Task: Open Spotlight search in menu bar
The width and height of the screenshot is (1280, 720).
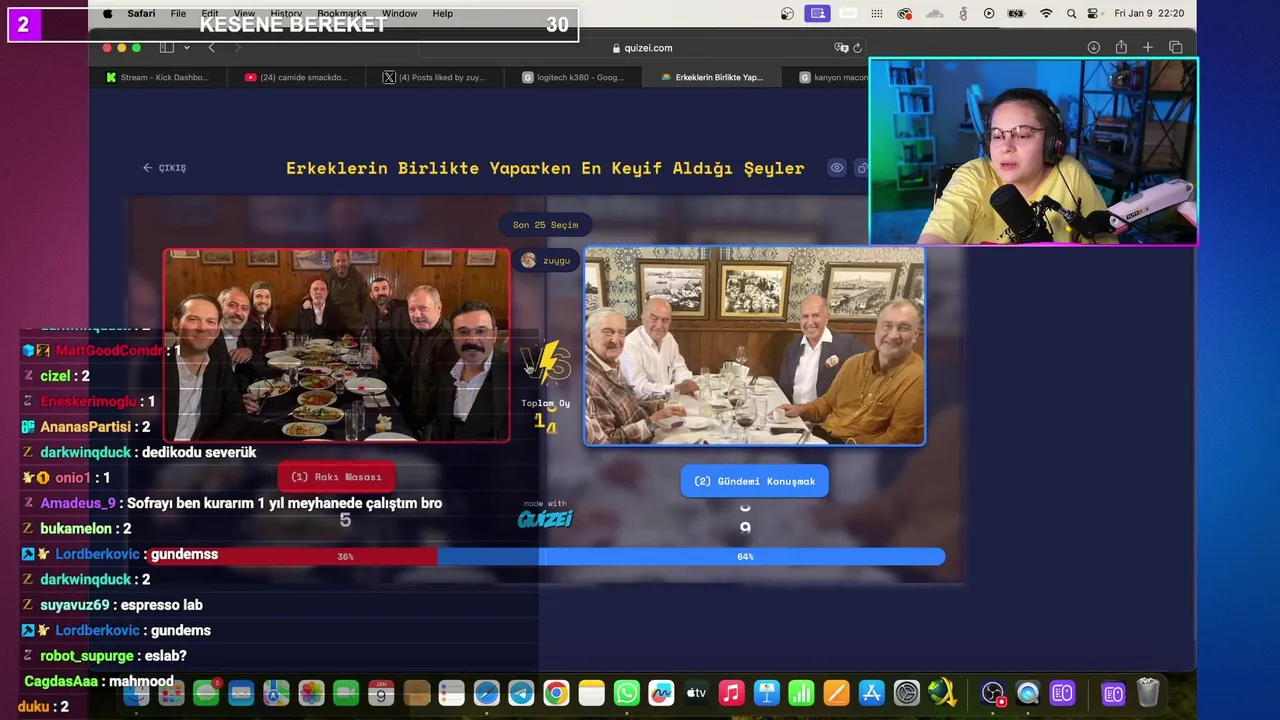Action: [x=1071, y=14]
